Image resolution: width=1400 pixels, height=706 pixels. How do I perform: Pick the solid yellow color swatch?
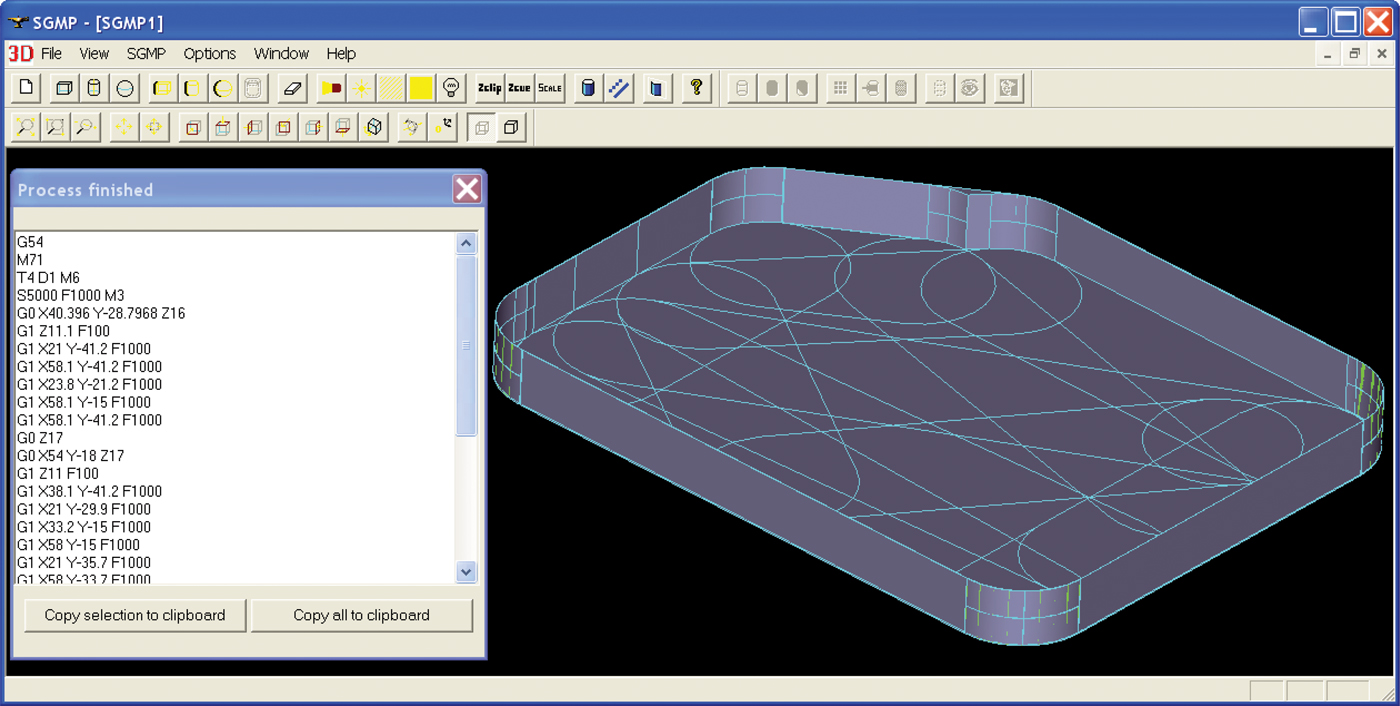[x=421, y=88]
